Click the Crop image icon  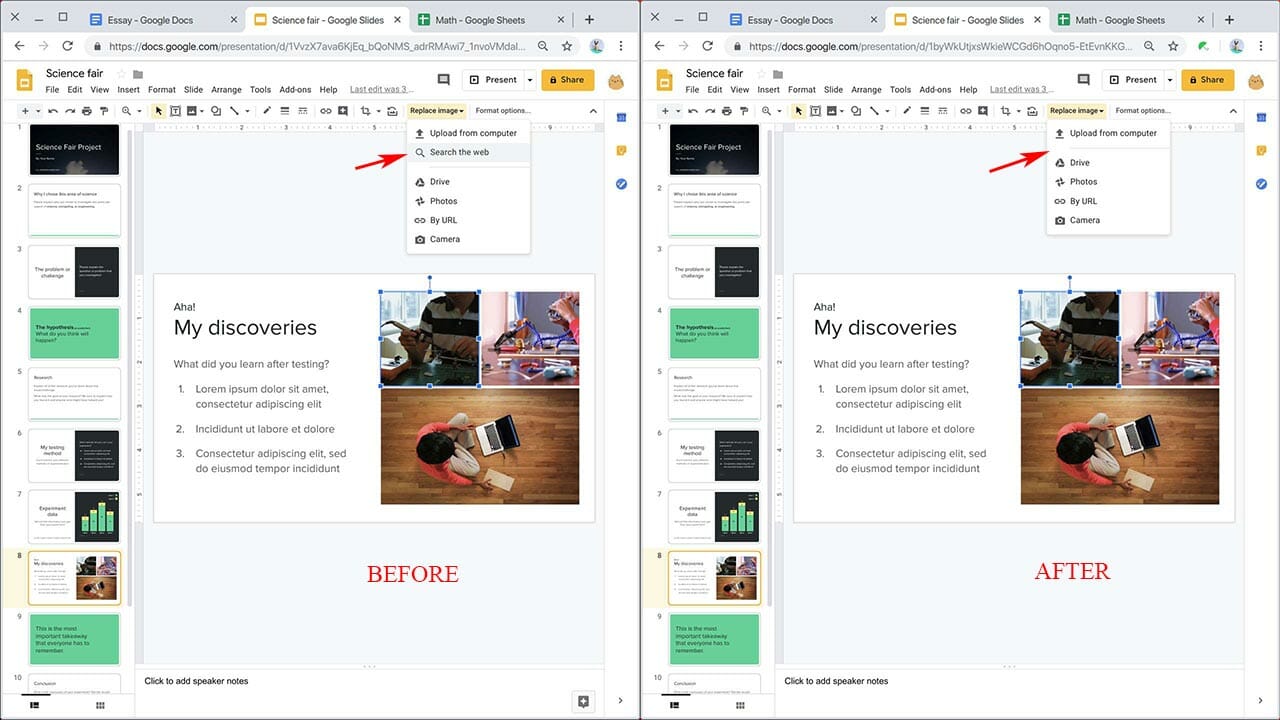click(367, 110)
